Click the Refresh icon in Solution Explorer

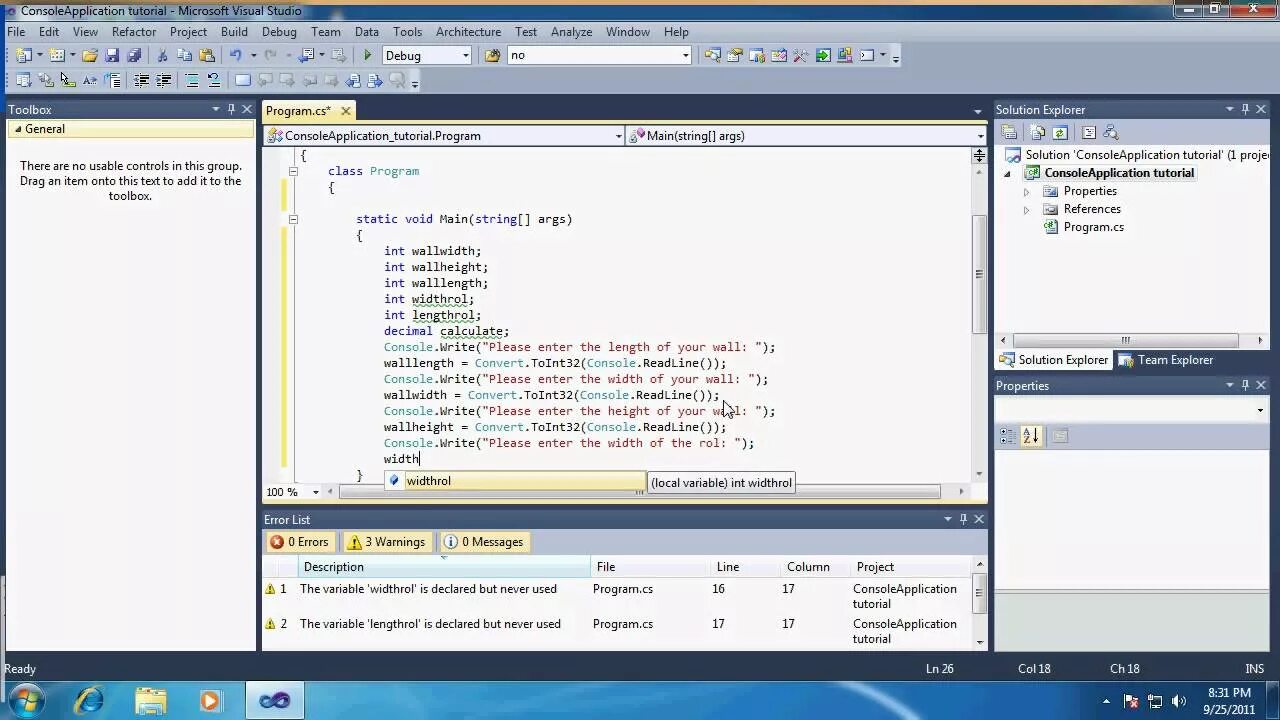pyautogui.click(x=1060, y=132)
